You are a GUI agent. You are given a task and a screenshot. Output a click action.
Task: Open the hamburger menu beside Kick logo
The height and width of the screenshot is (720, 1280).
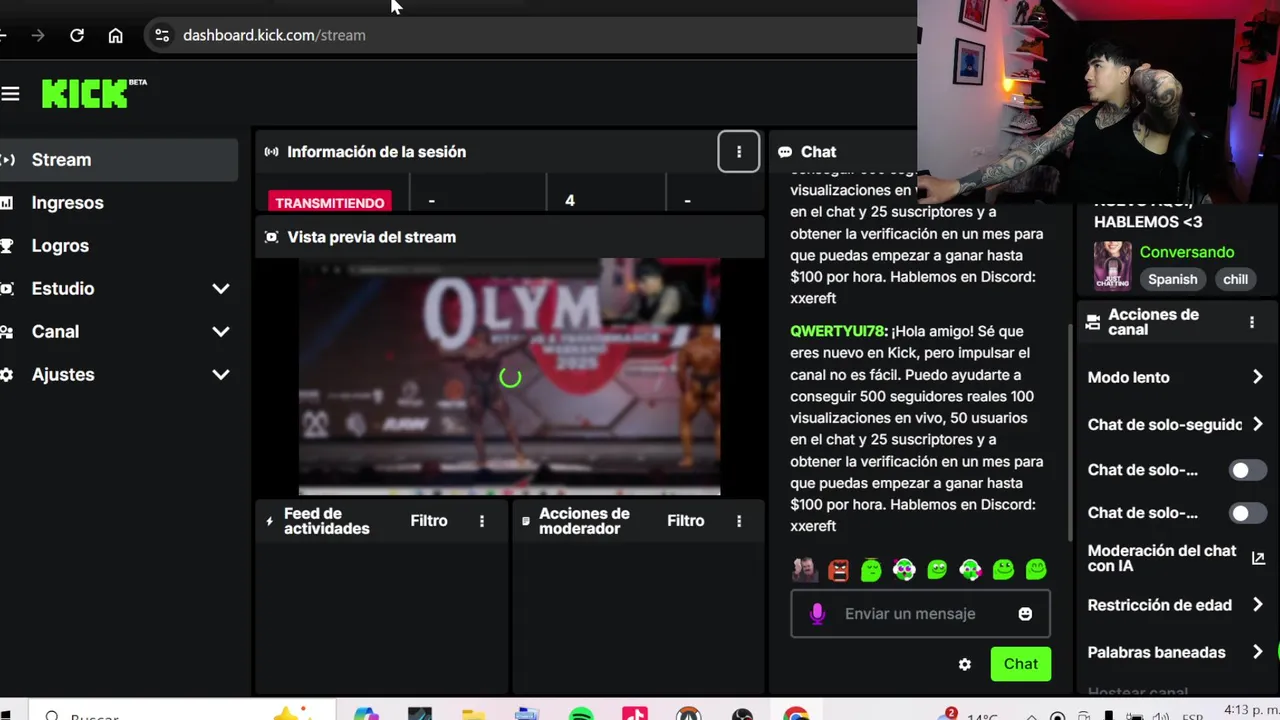tap(10, 94)
